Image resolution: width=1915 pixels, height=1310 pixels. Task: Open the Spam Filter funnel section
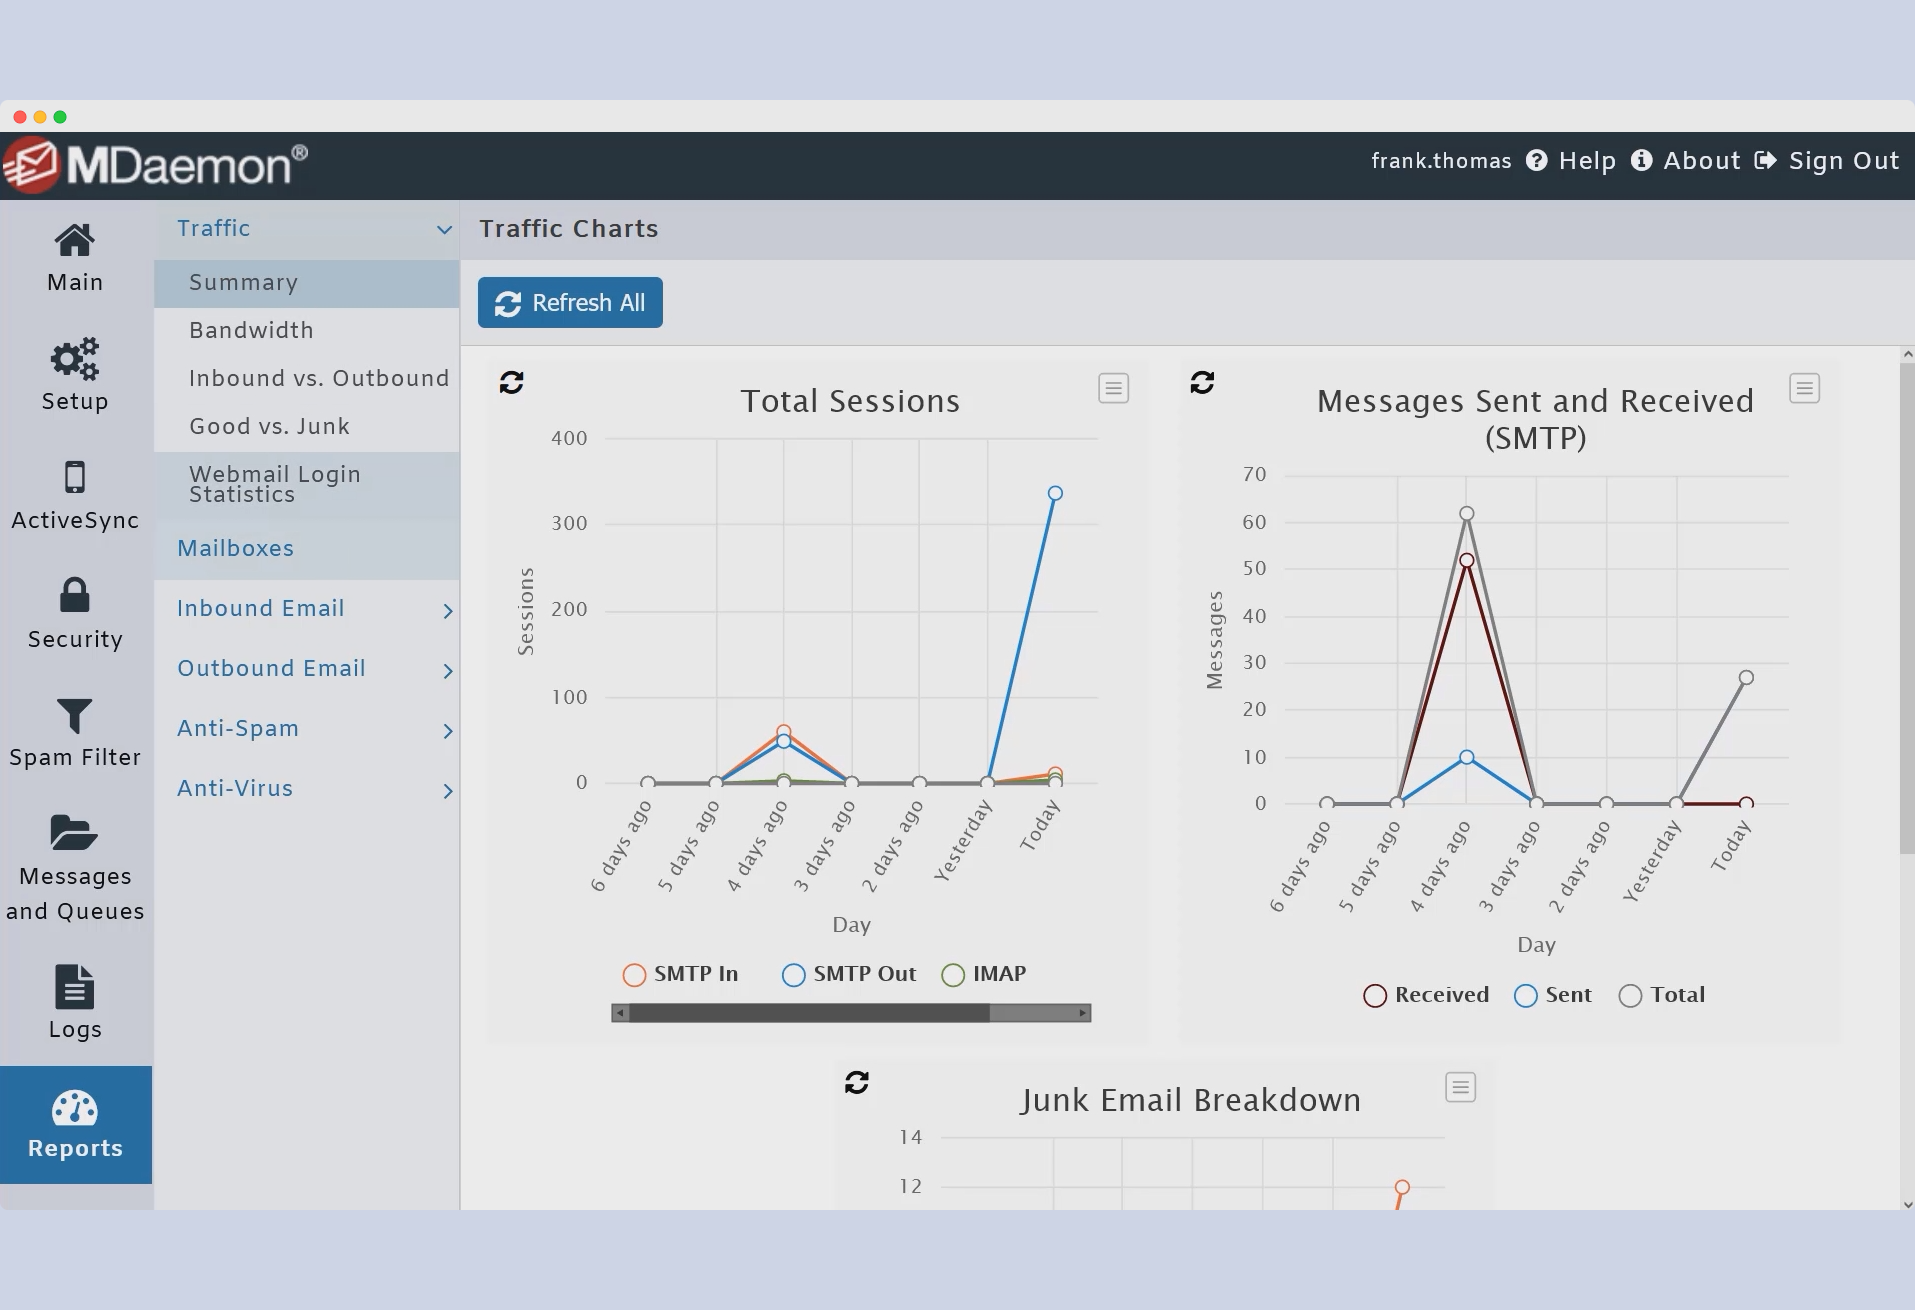click(x=75, y=733)
